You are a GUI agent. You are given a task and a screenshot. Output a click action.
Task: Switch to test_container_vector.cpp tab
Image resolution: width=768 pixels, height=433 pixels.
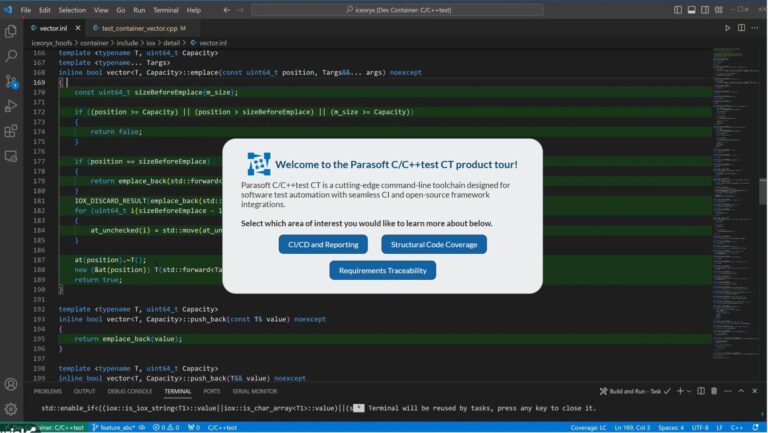coord(140,28)
